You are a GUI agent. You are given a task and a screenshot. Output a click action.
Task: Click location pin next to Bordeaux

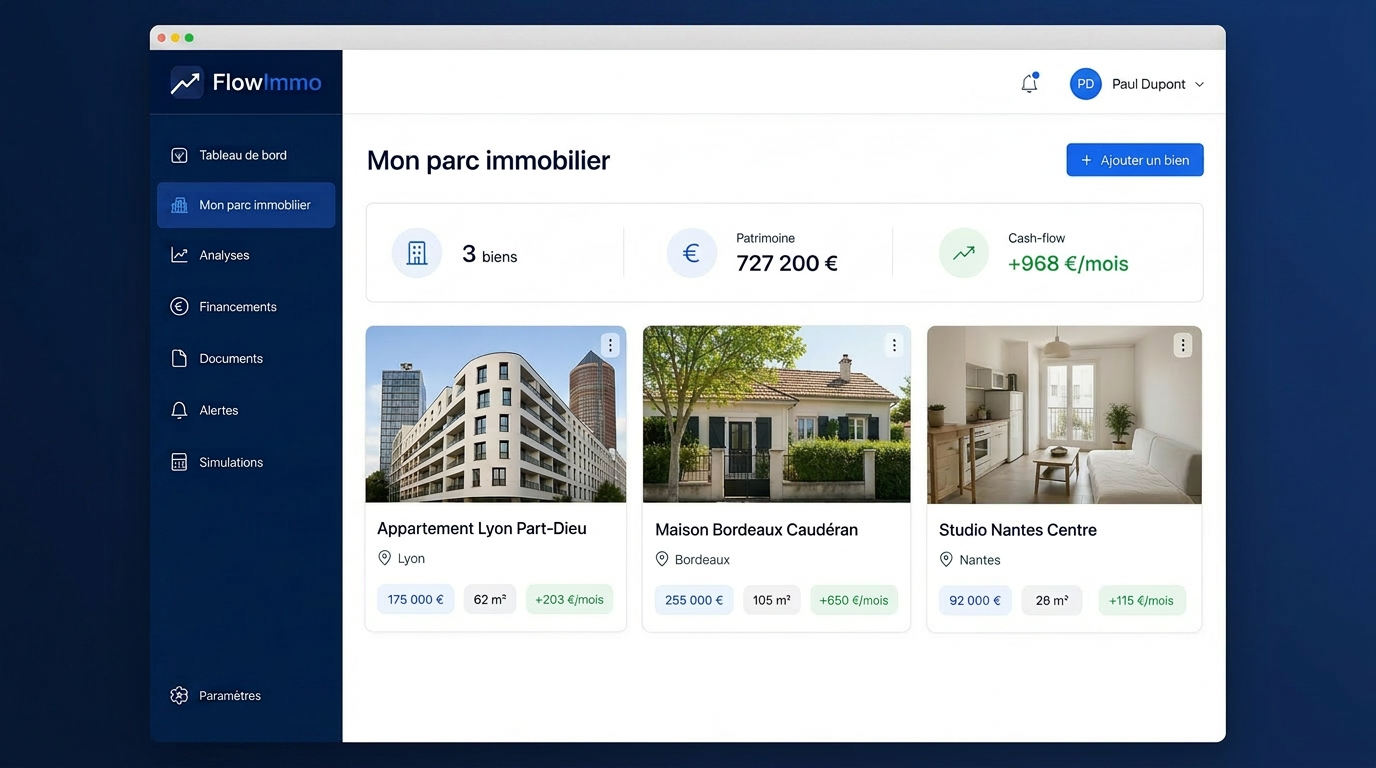pyautogui.click(x=661, y=559)
